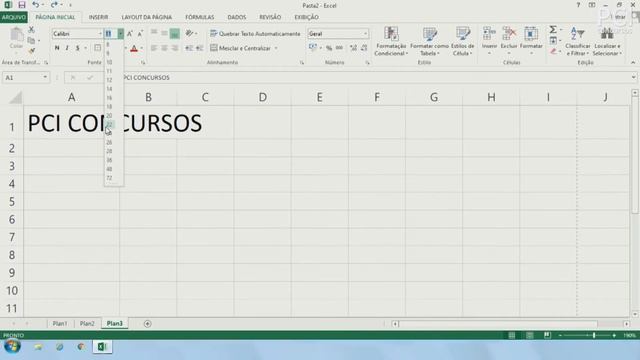Toggle Bold (N) formatting
Viewport: 640px width, 360px height.
pyautogui.click(x=57, y=48)
